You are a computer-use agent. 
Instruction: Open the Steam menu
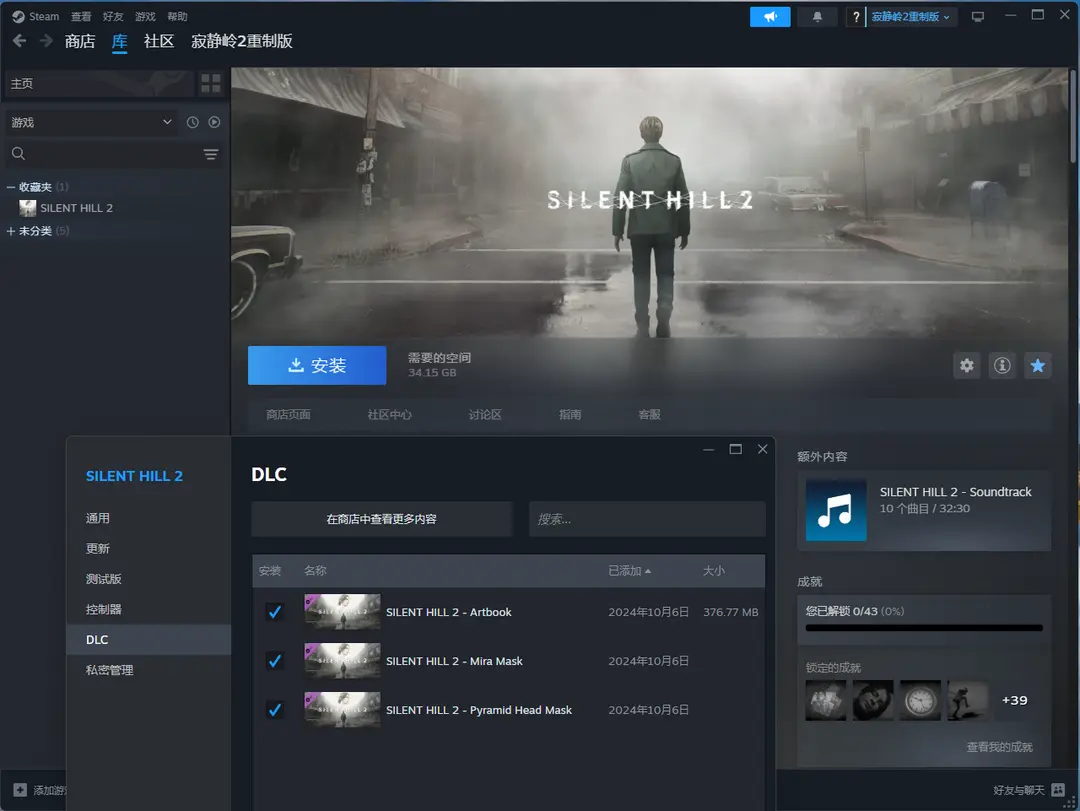tap(44, 17)
